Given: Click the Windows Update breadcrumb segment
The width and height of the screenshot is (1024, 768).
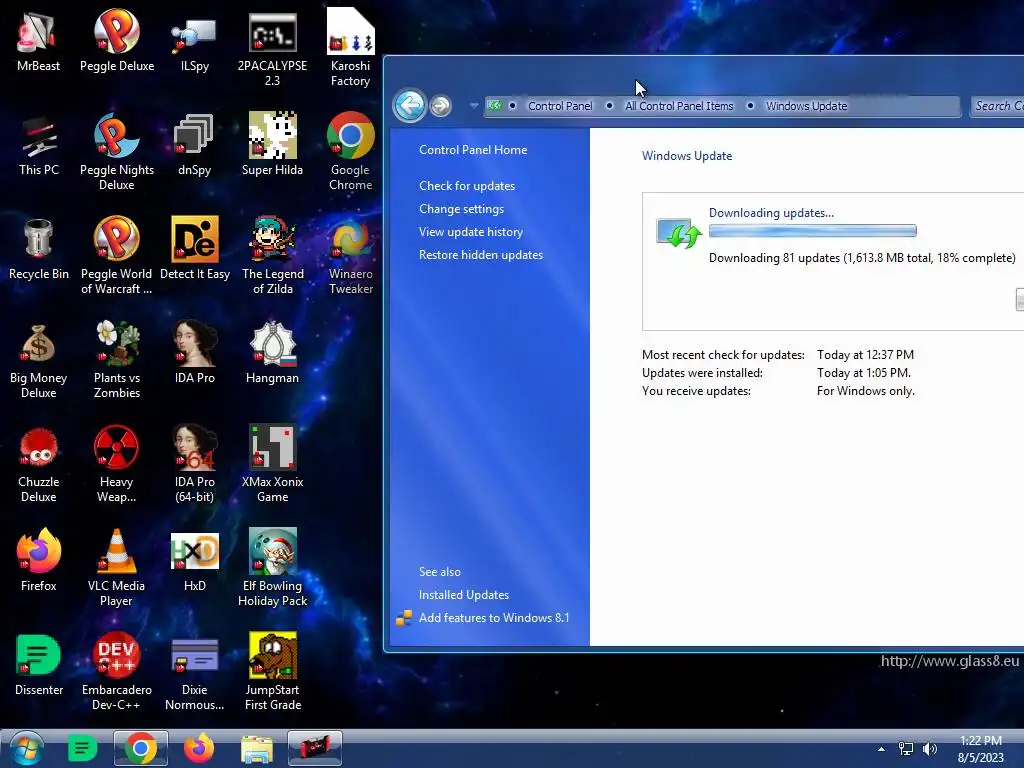Looking at the screenshot, I should [807, 106].
